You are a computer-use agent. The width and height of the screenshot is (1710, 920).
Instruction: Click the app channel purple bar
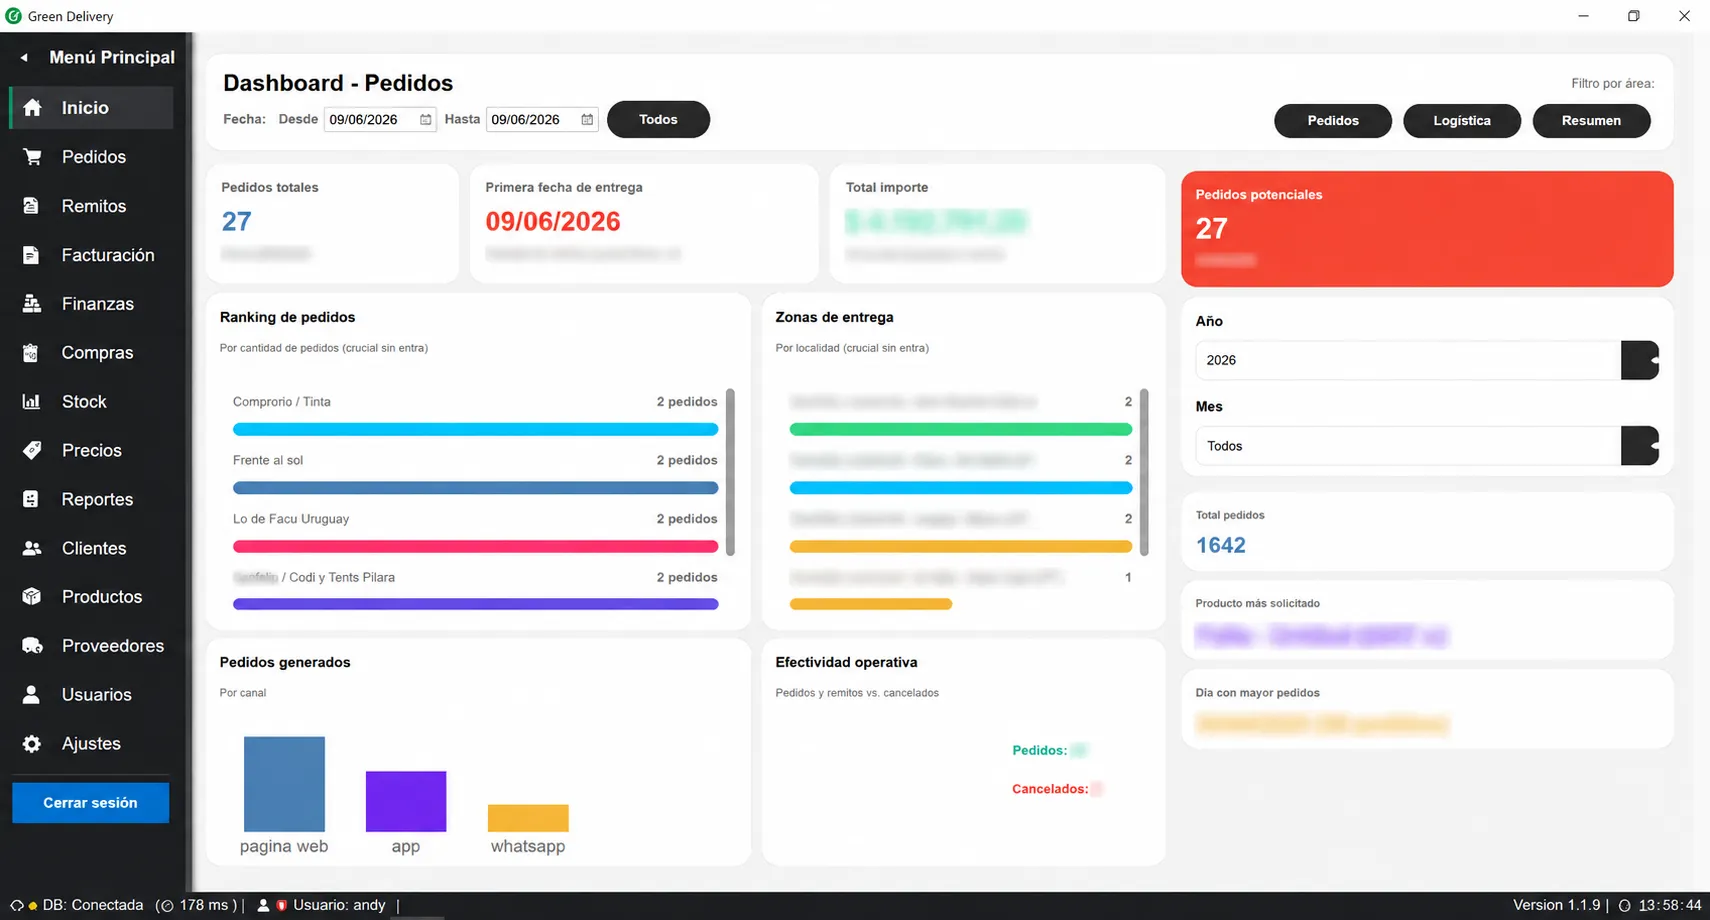[x=406, y=801]
